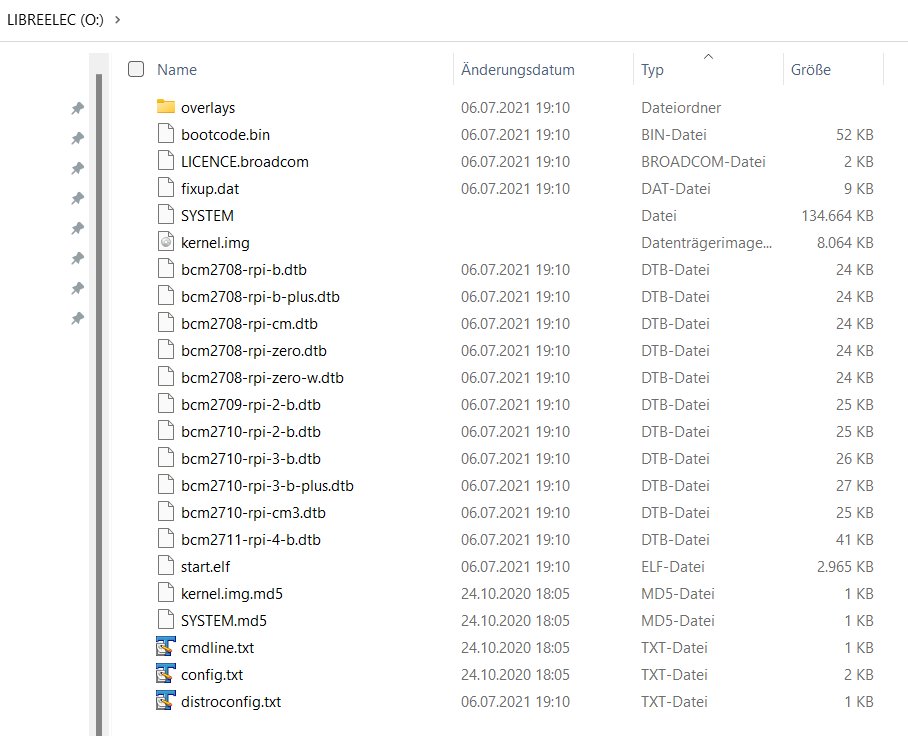Select the kernel.img disc image icon
The height and width of the screenshot is (736, 908).
(x=166, y=241)
